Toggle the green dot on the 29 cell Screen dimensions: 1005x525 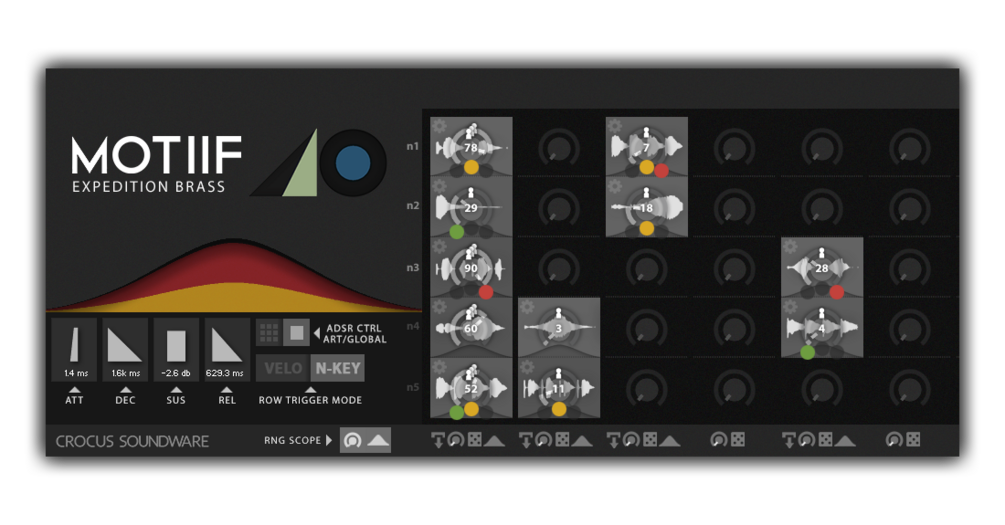(456, 231)
